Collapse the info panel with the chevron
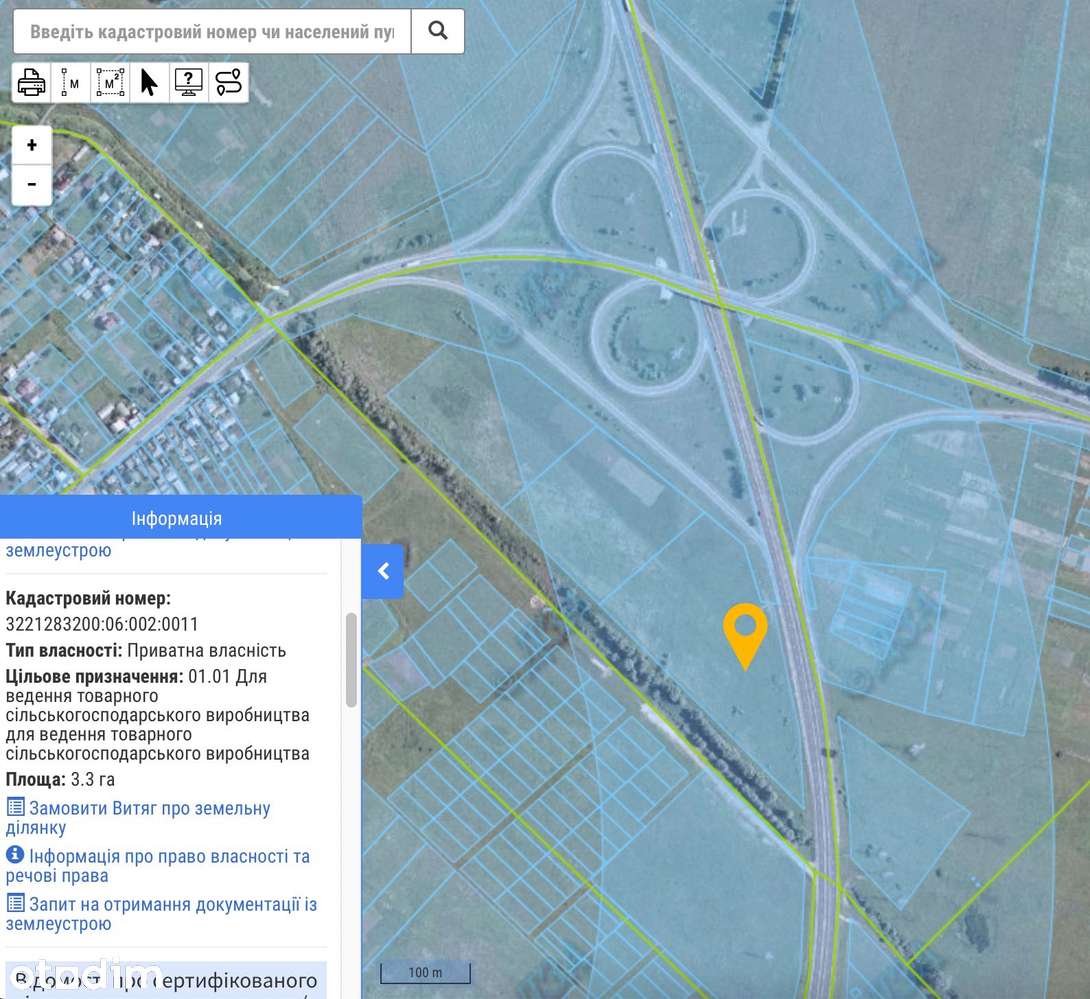The height and width of the screenshot is (999, 1090). point(383,571)
